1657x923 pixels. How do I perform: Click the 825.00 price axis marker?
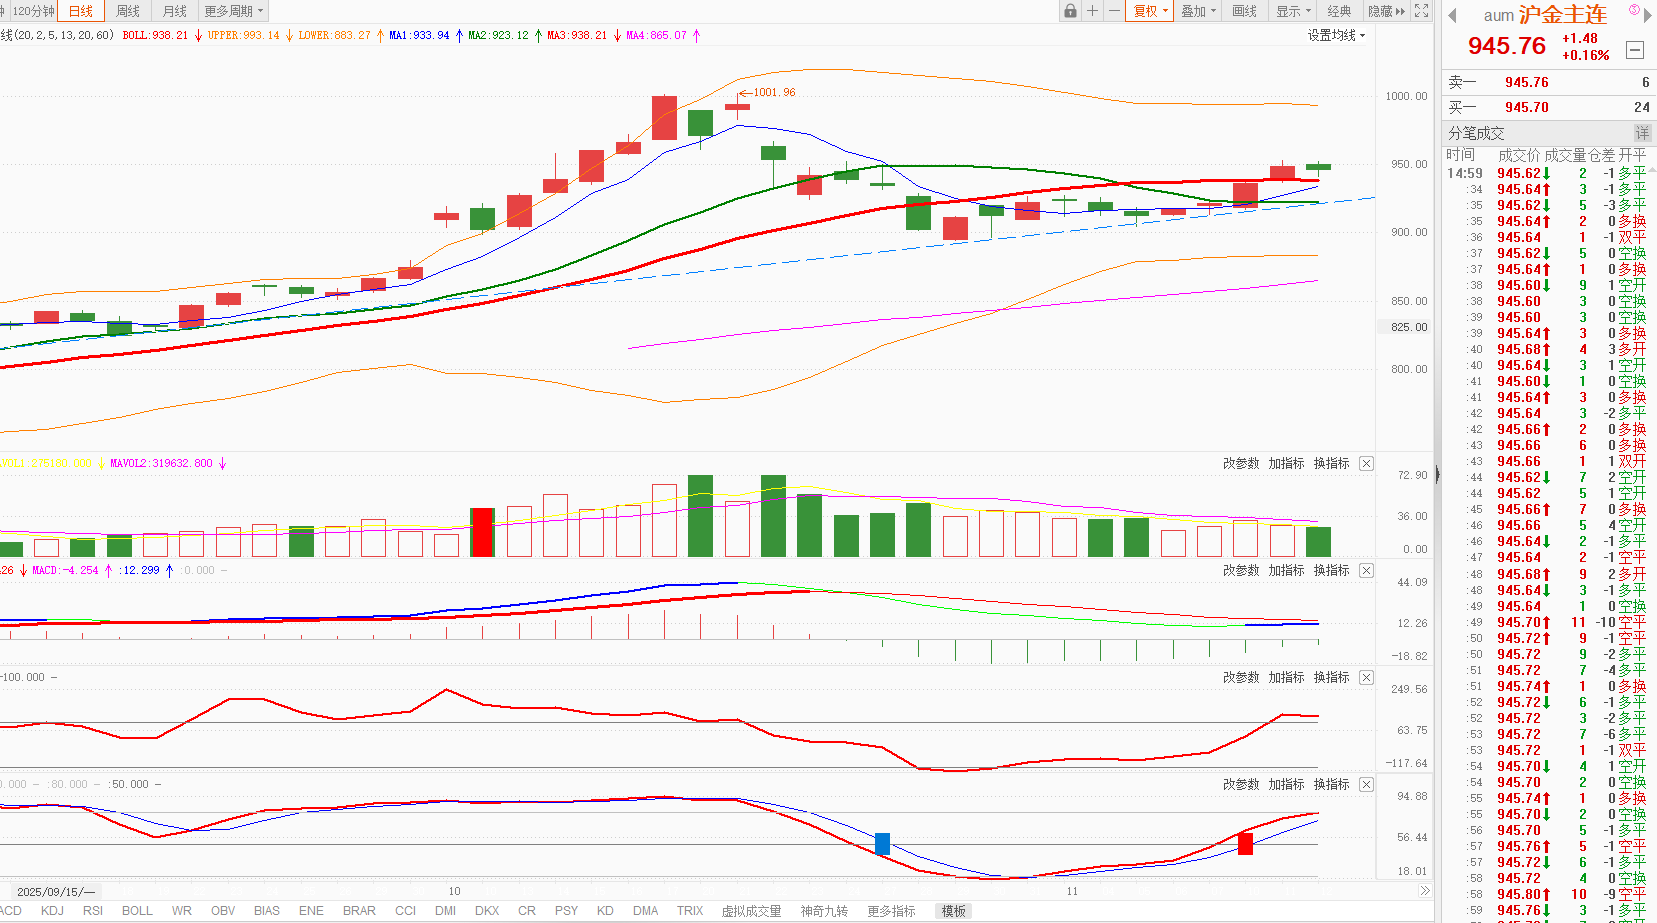pos(1409,327)
